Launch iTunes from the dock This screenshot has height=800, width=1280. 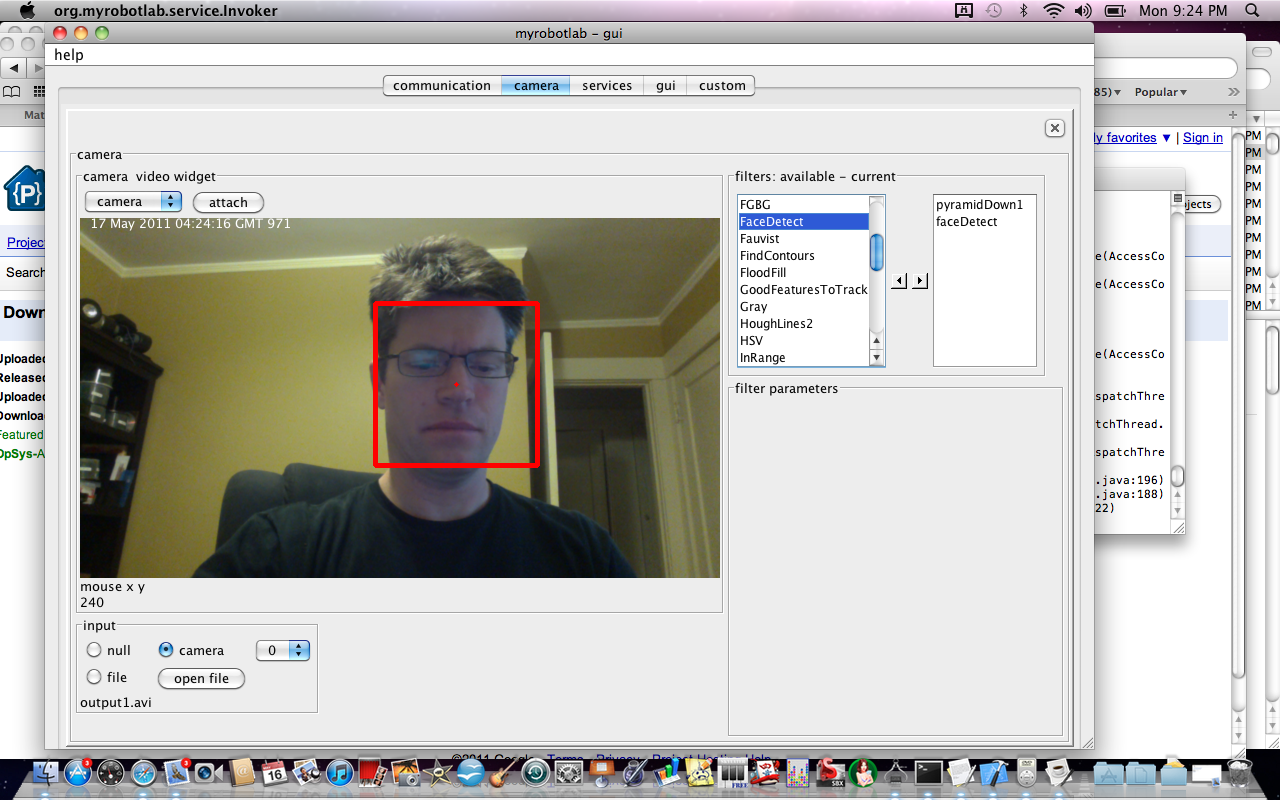pyautogui.click(x=340, y=773)
